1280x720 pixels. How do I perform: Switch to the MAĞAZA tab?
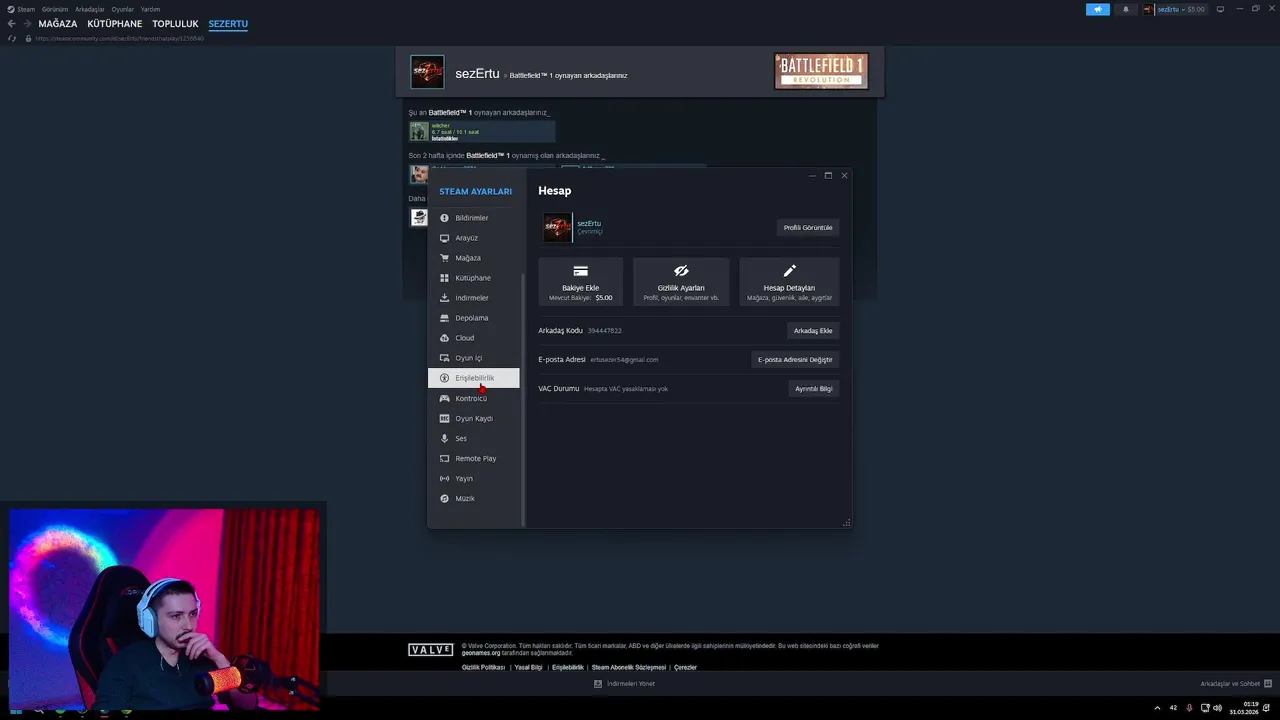tap(58, 24)
